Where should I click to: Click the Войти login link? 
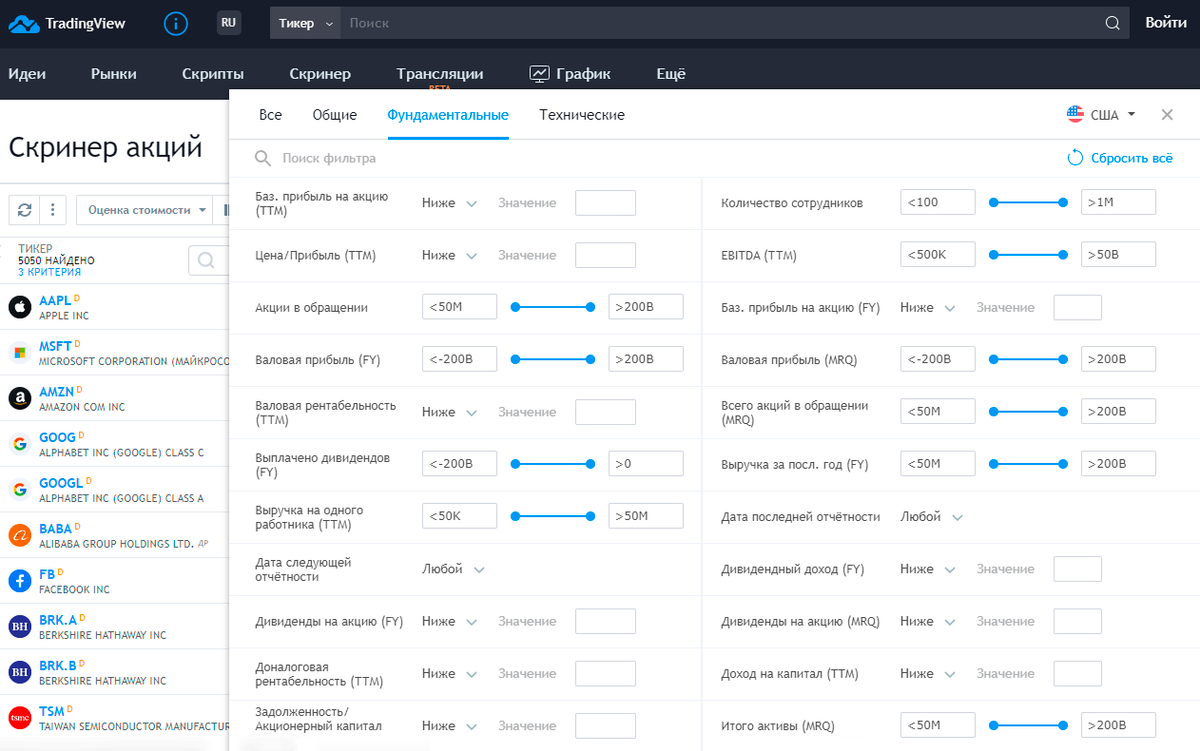pos(1166,23)
